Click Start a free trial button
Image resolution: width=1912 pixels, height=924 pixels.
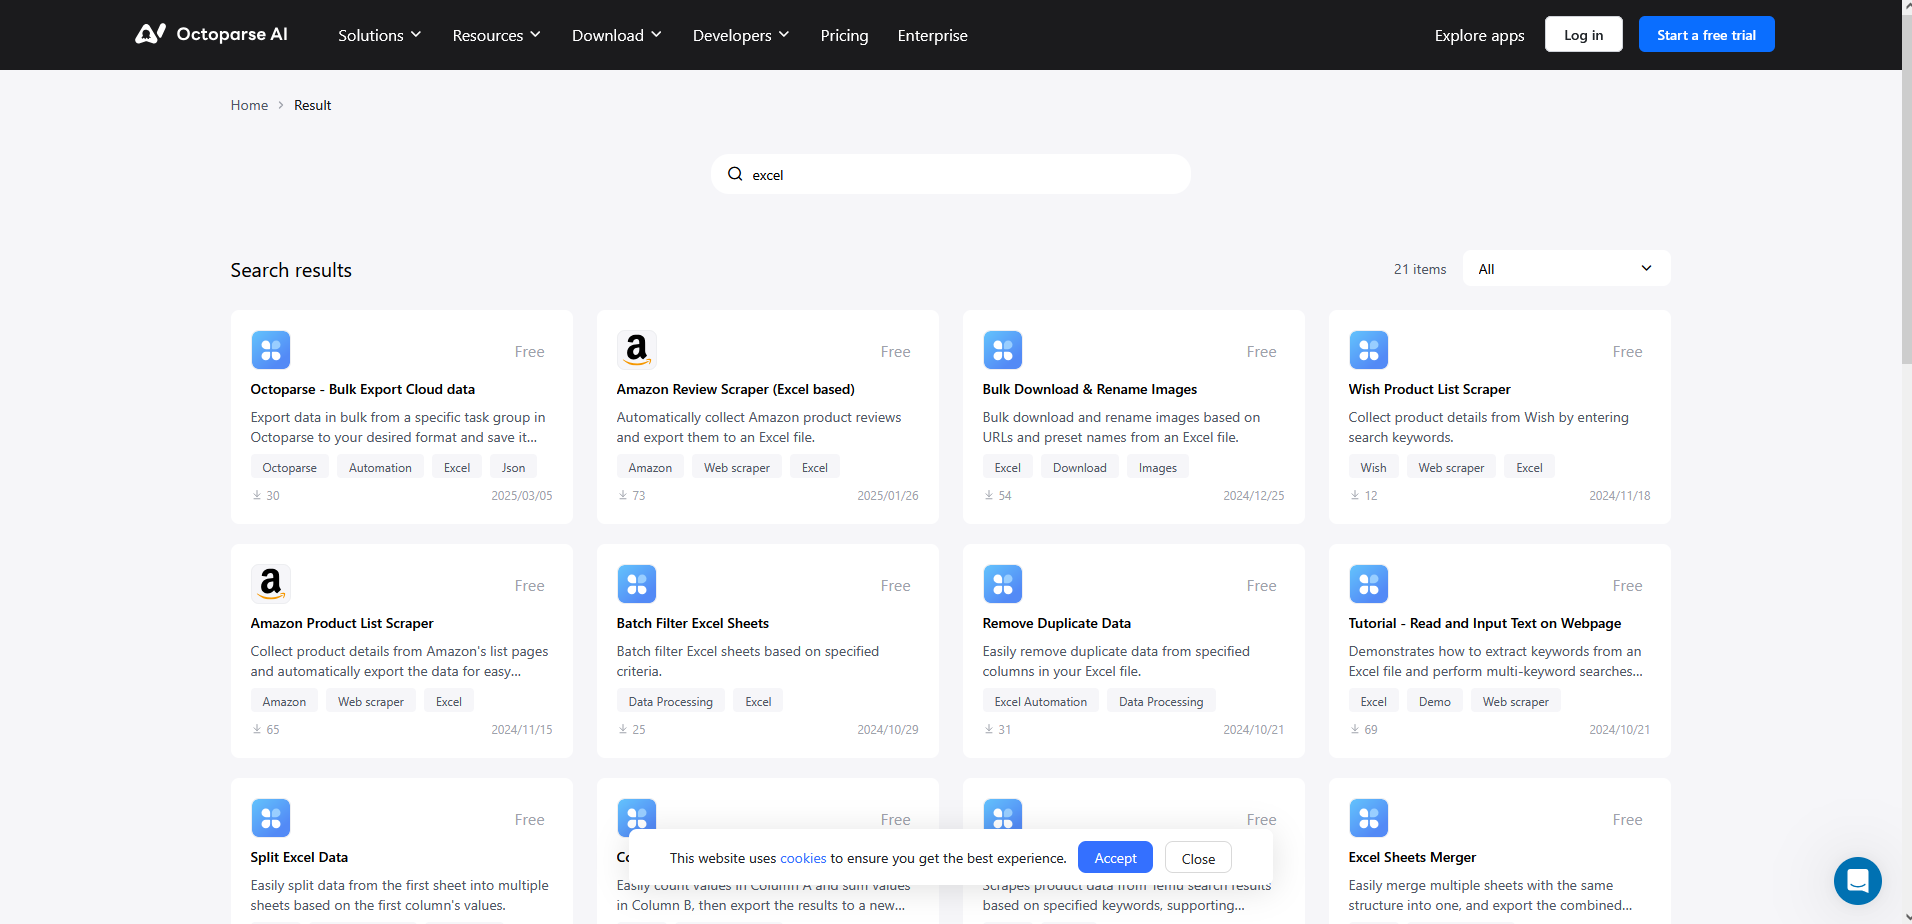[x=1706, y=34]
